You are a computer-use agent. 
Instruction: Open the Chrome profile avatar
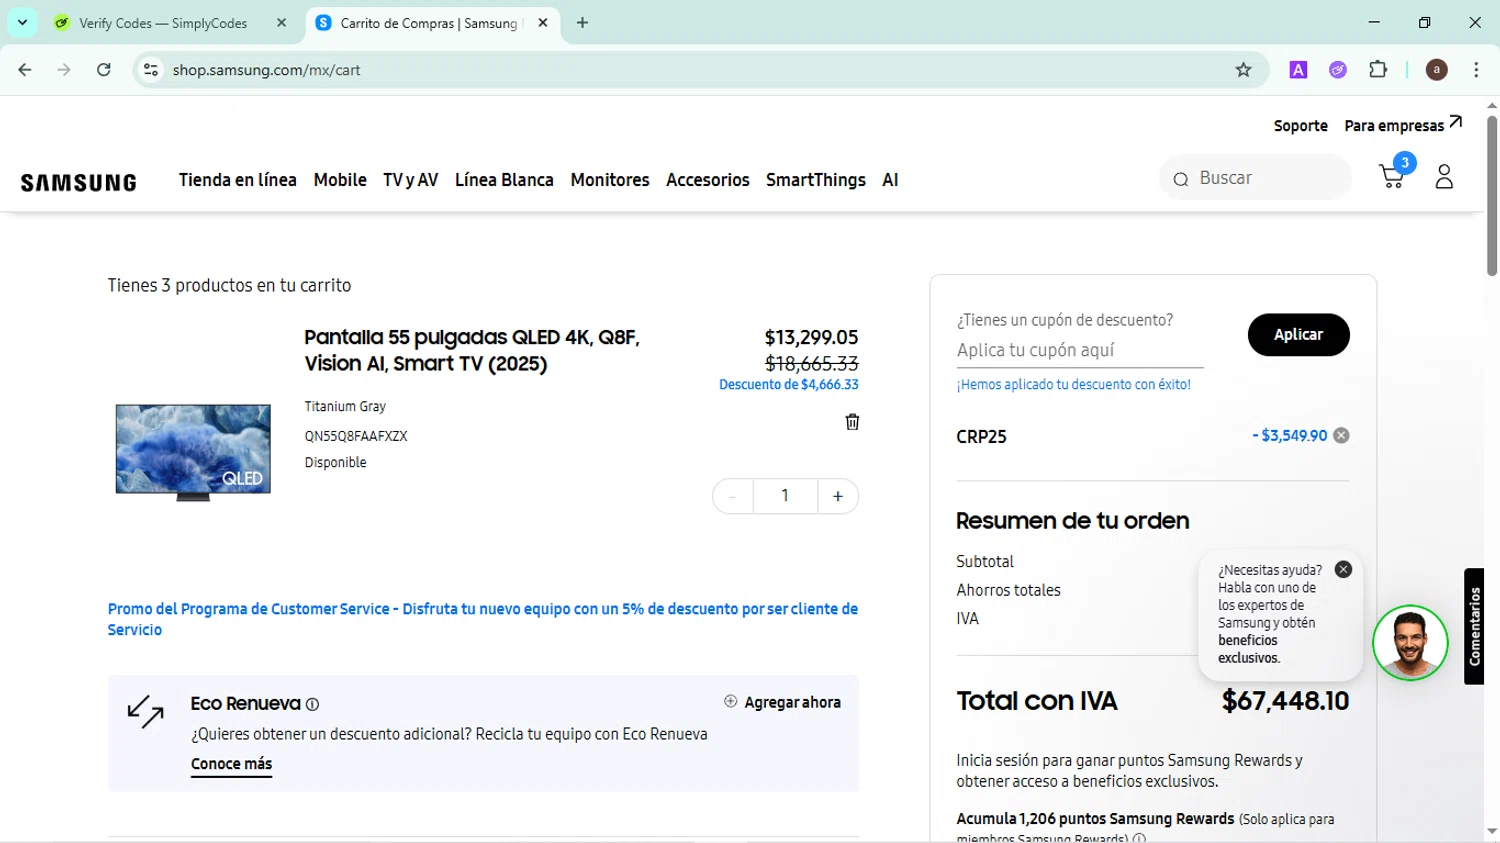point(1436,70)
